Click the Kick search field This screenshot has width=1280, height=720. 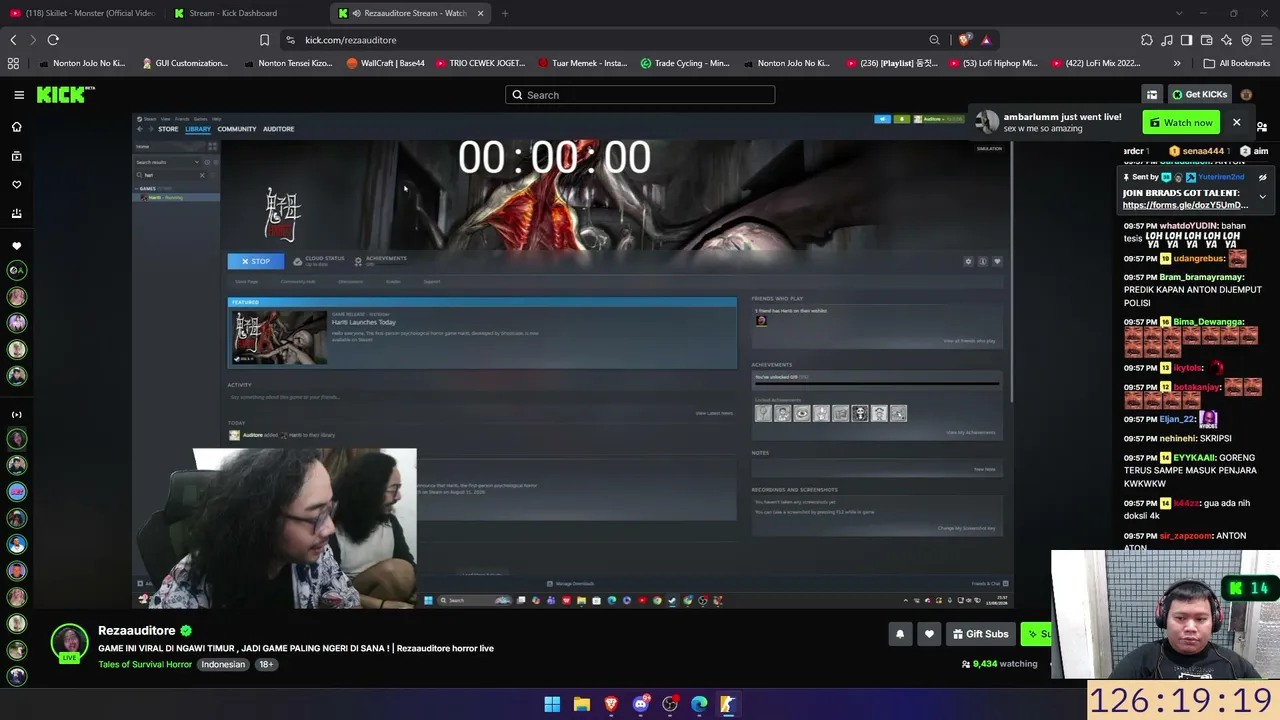[640, 95]
